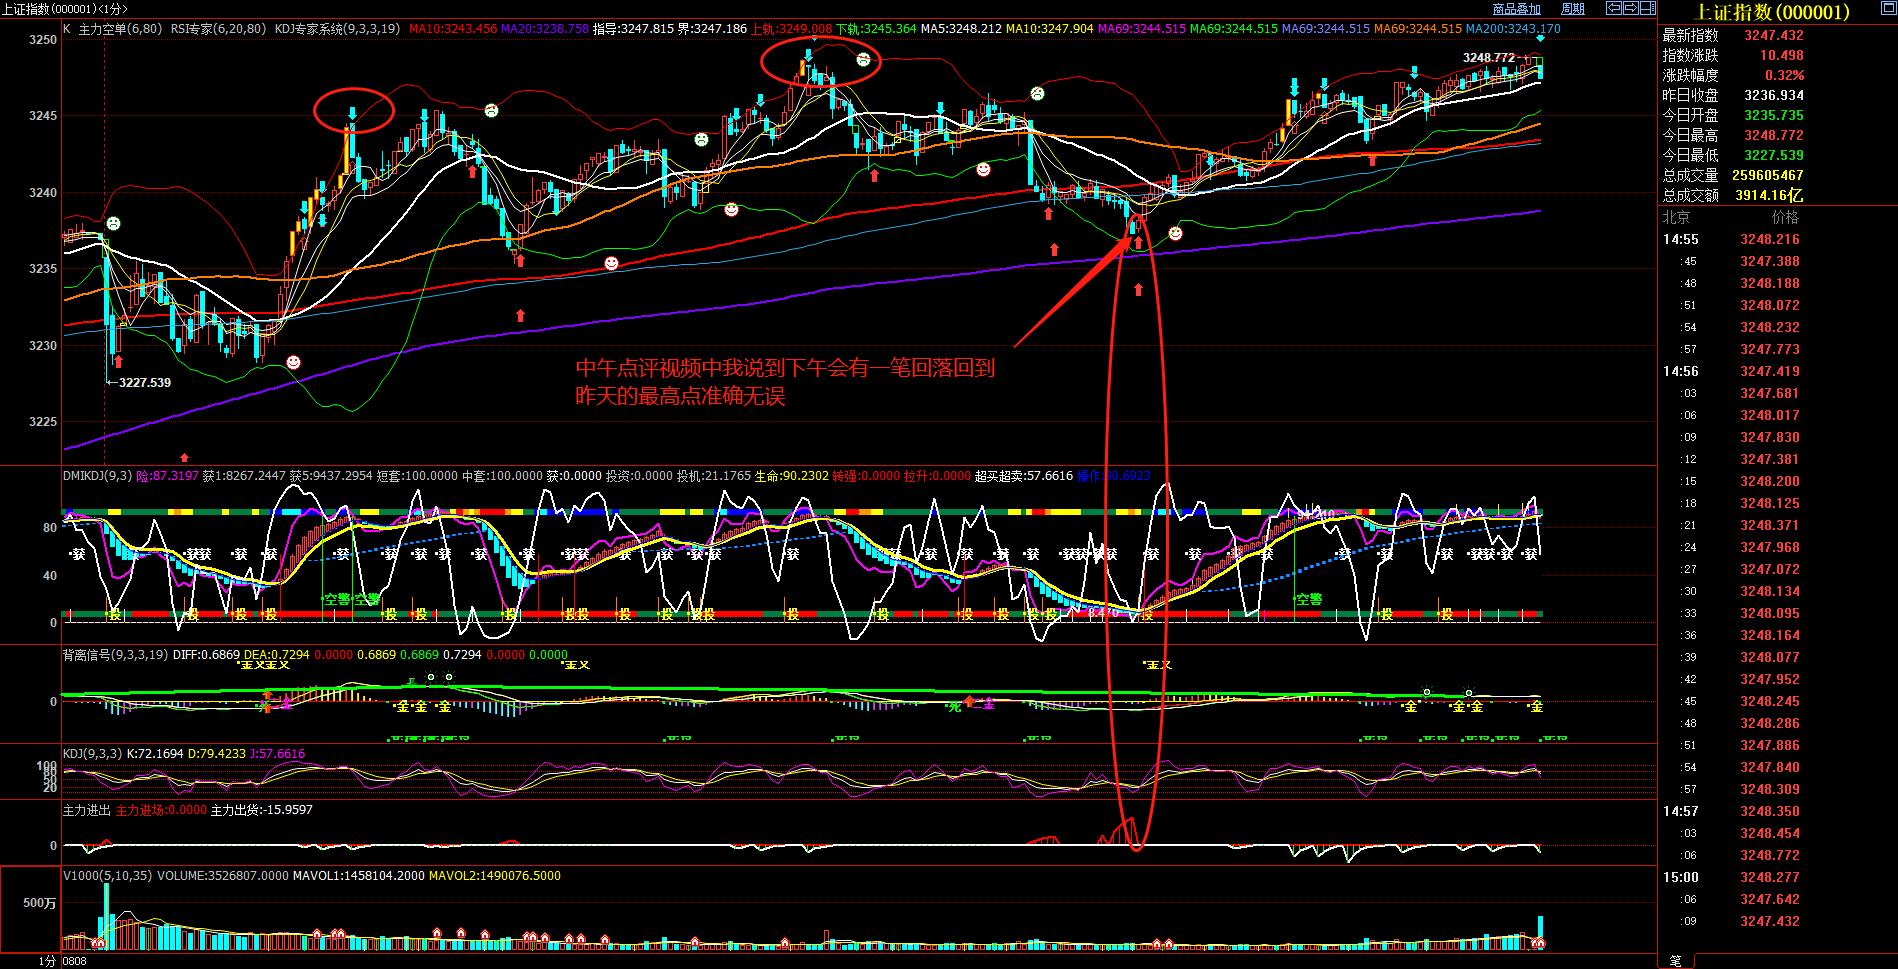The width and height of the screenshot is (1898, 969).
Task: Open the 周期 period link
Action: pyautogui.click(x=1573, y=8)
